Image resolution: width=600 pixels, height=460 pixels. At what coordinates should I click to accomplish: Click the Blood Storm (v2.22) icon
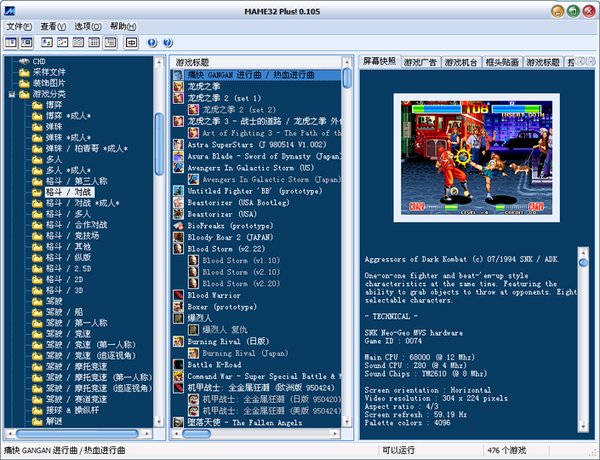[178, 249]
